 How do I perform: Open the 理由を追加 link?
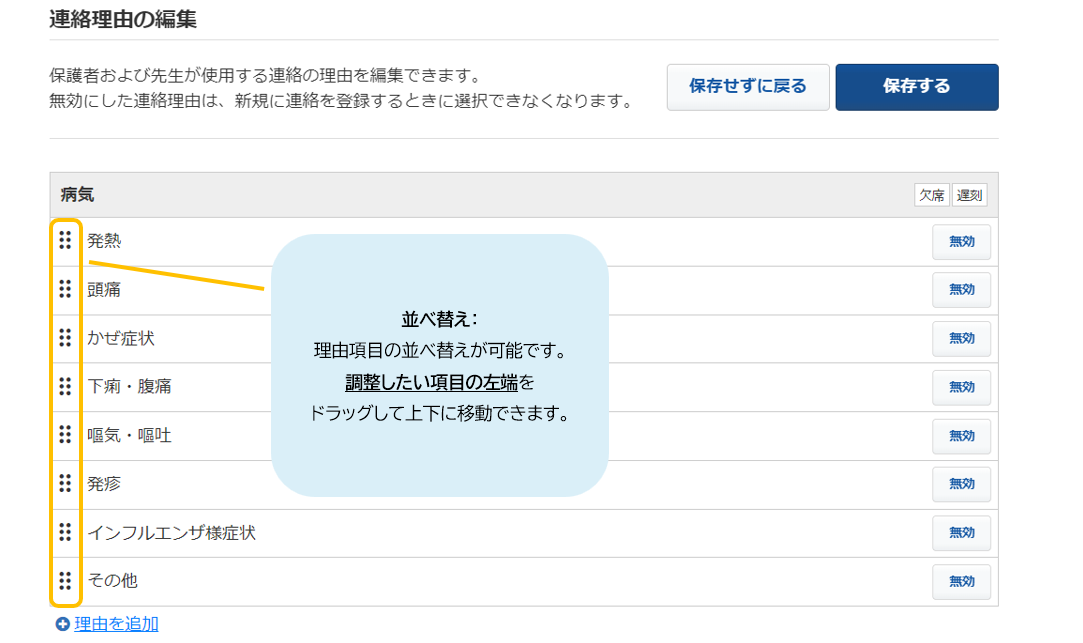tap(116, 624)
